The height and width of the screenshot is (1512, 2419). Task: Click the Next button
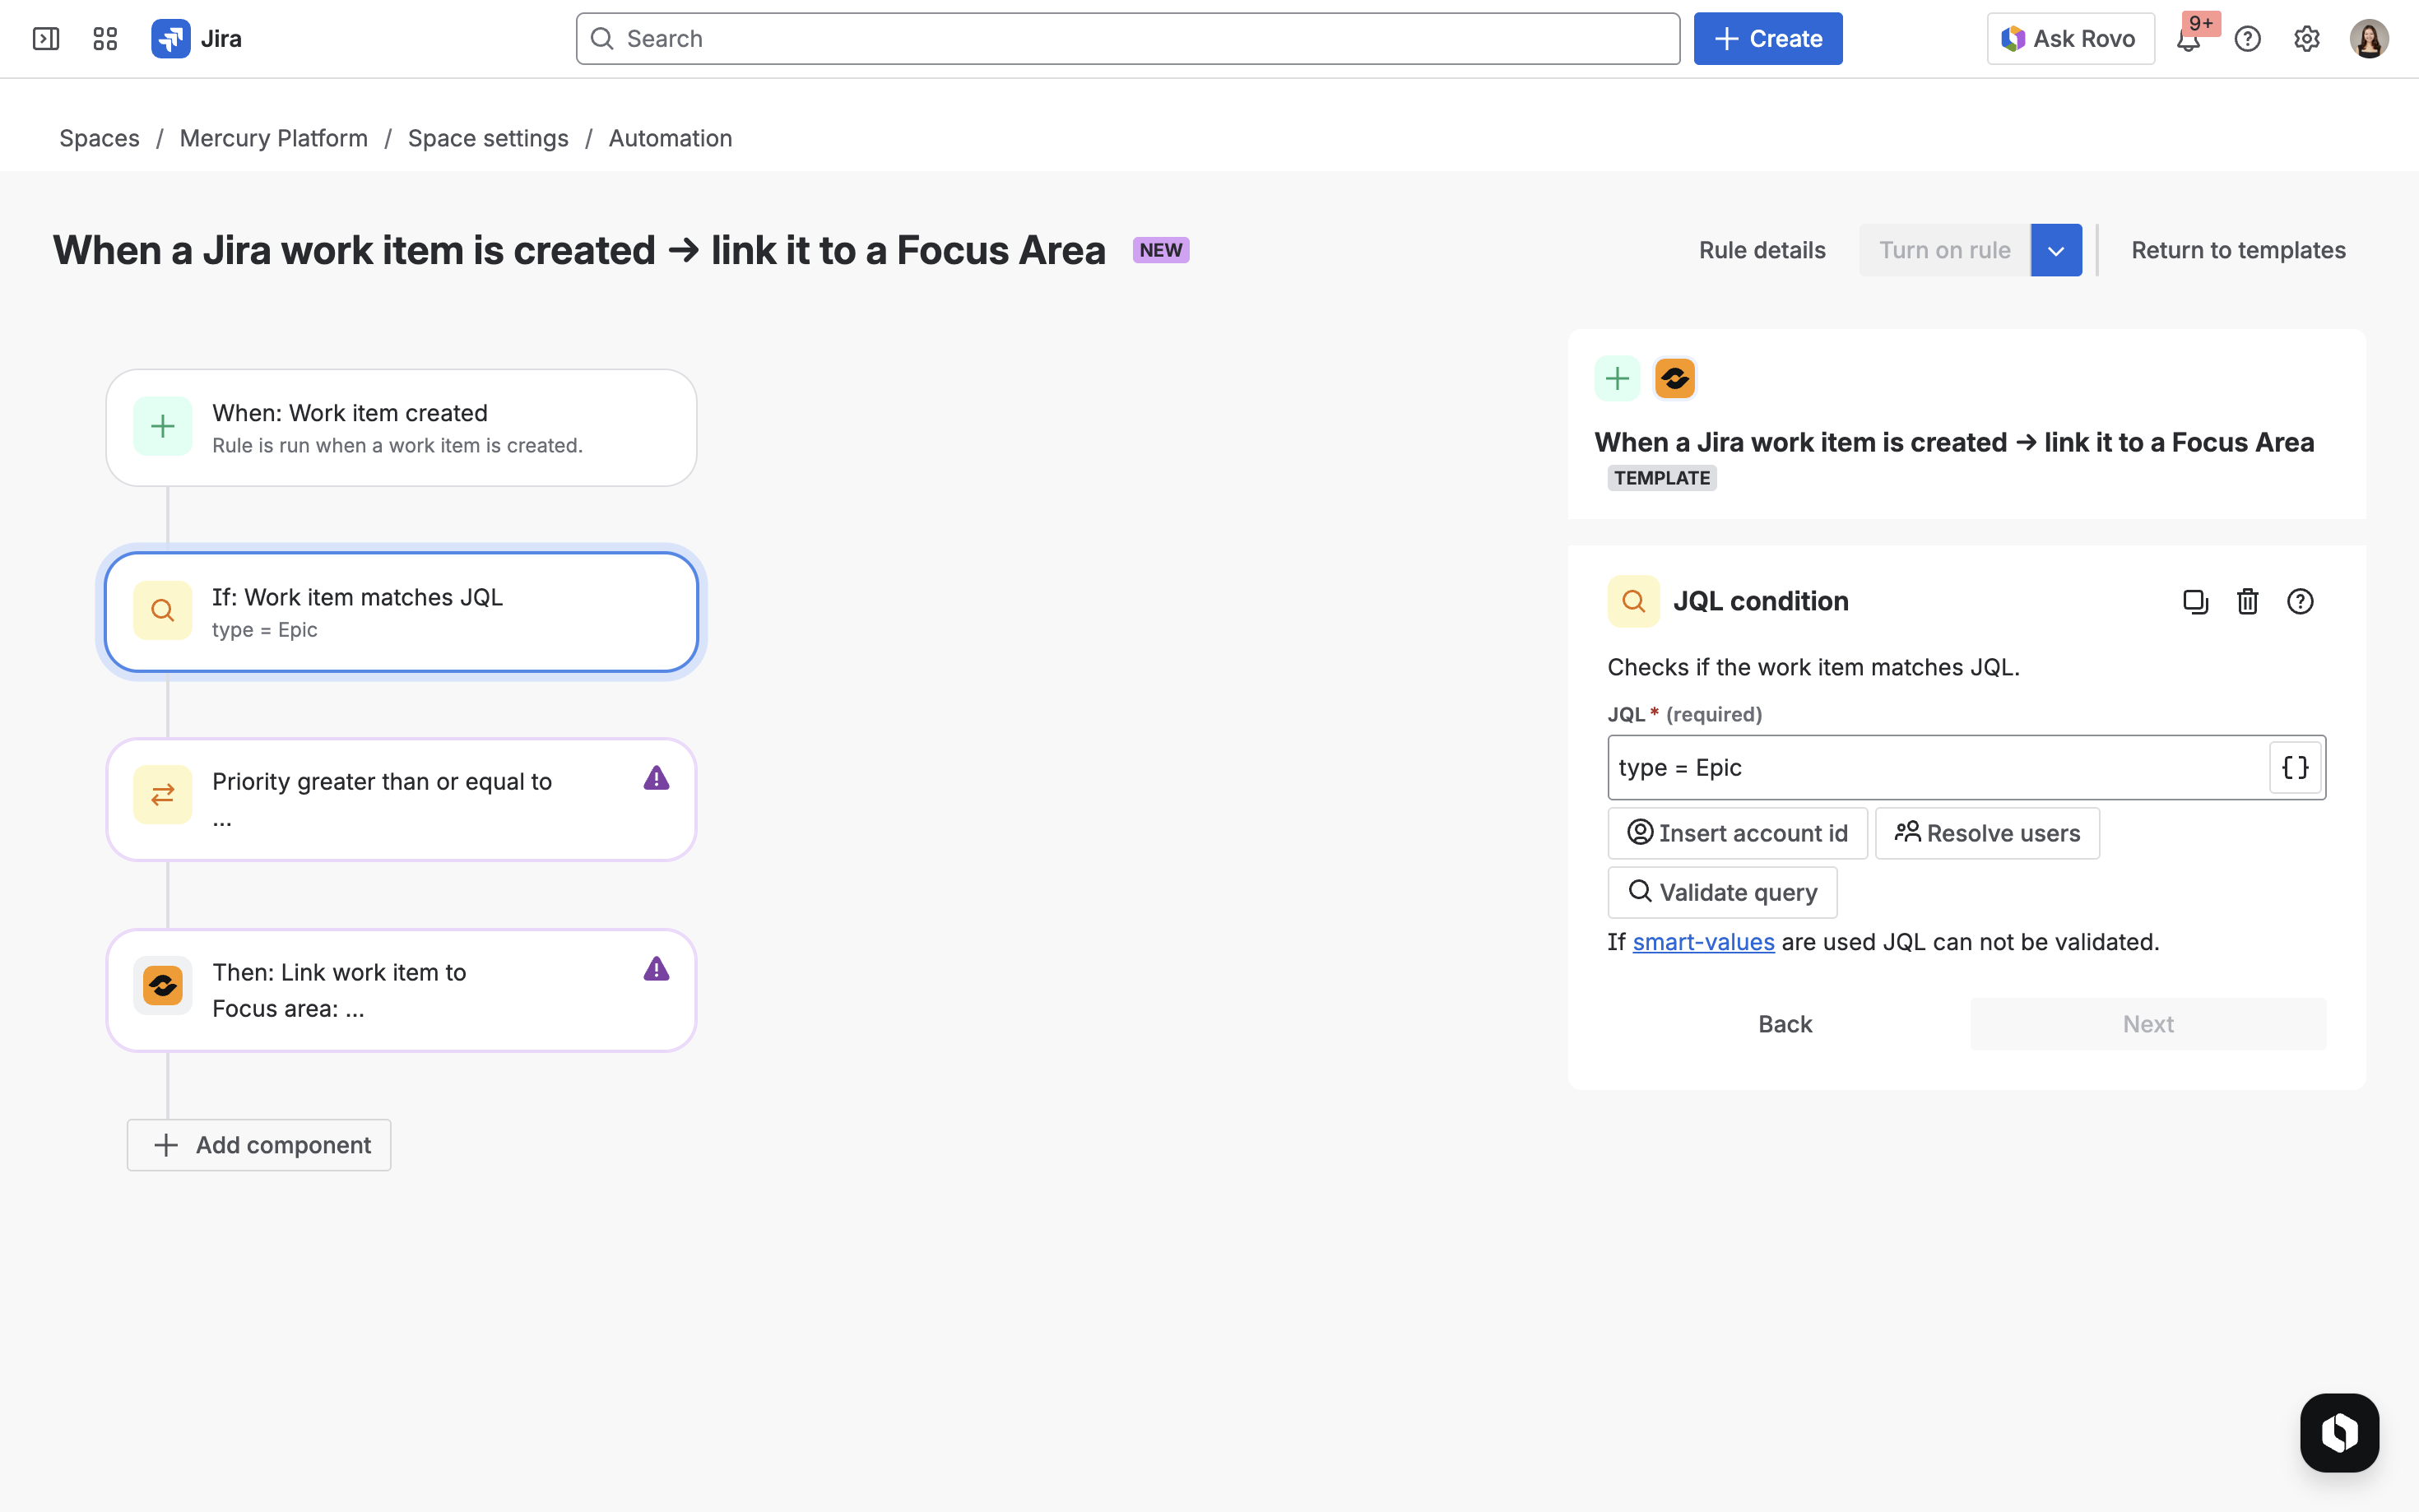click(2148, 1024)
